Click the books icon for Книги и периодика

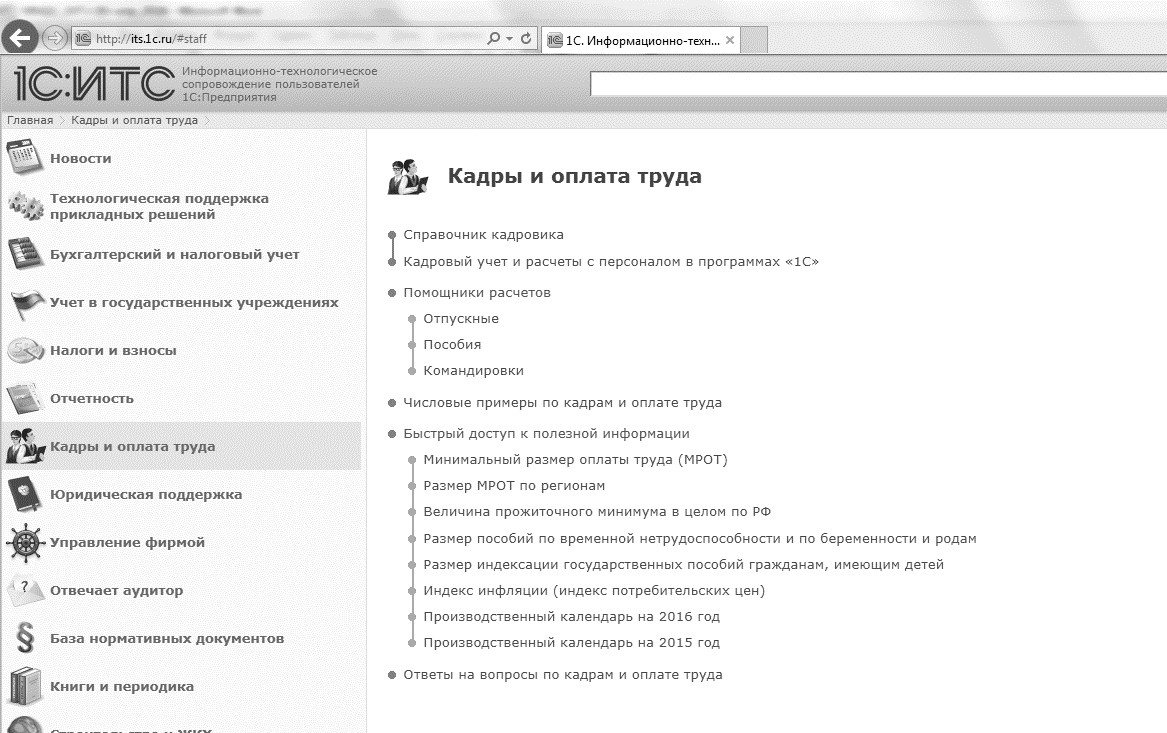click(25, 686)
